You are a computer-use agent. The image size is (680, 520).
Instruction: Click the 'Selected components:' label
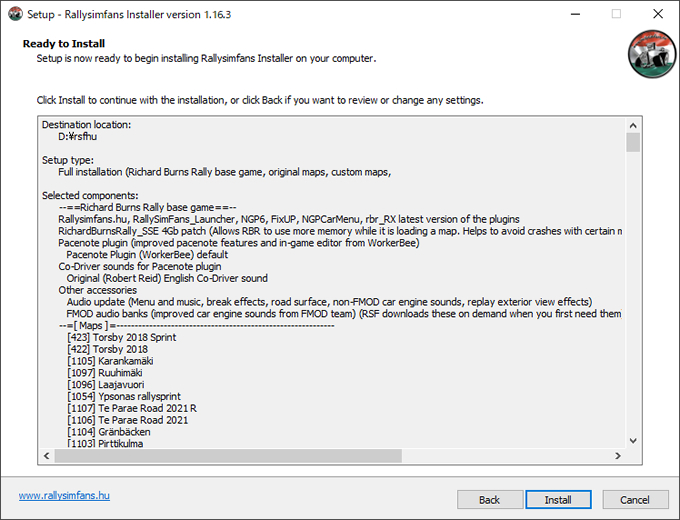[x=90, y=196]
